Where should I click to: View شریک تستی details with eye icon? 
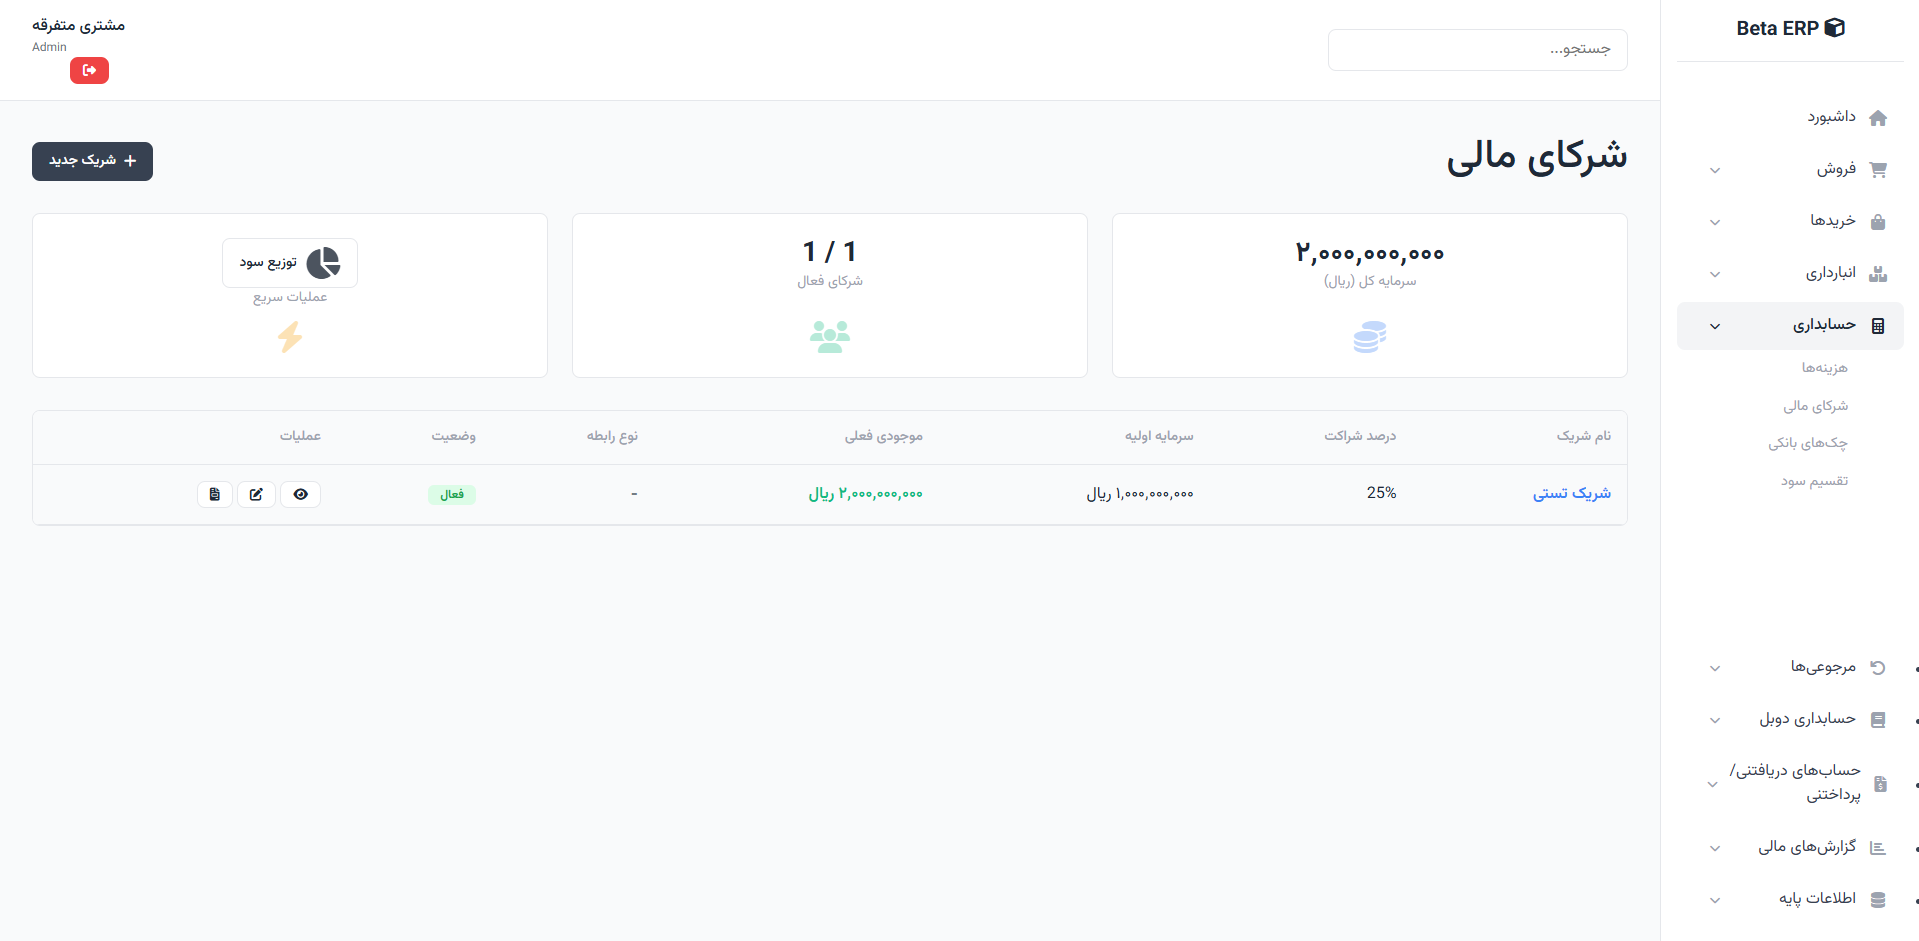pyautogui.click(x=300, y=494)
